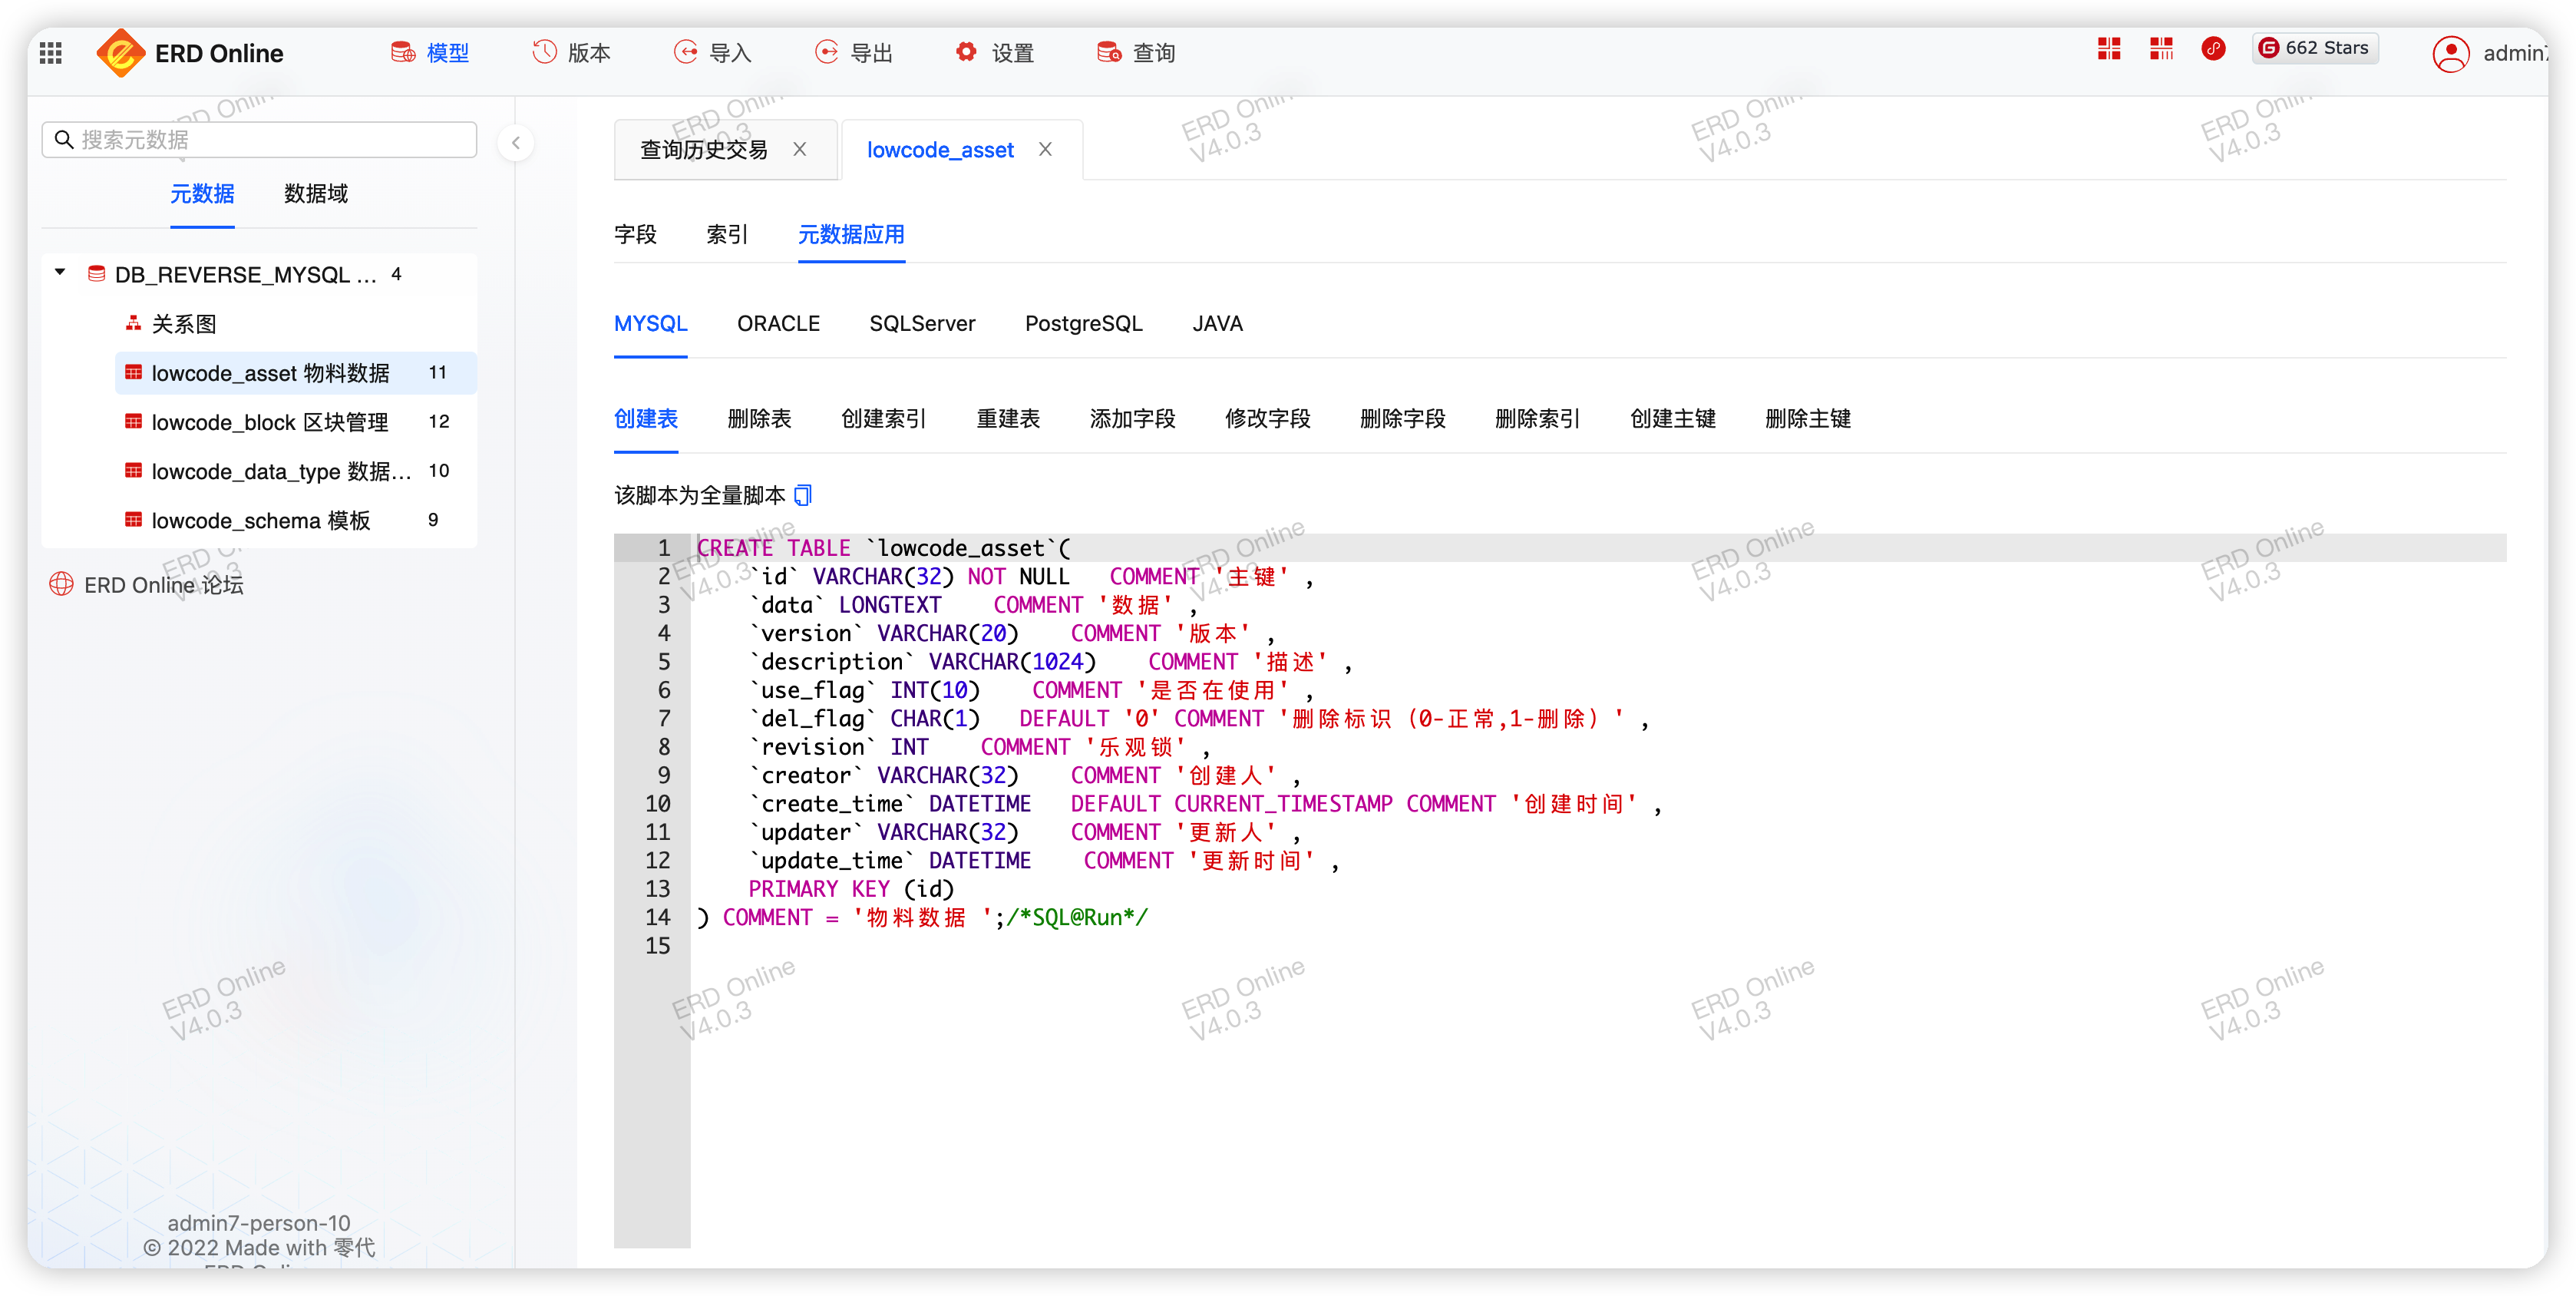Switch to ORACLE SQL tab
The width and height of the screenshot is (2576, 1296).
(x=778, y=322)
